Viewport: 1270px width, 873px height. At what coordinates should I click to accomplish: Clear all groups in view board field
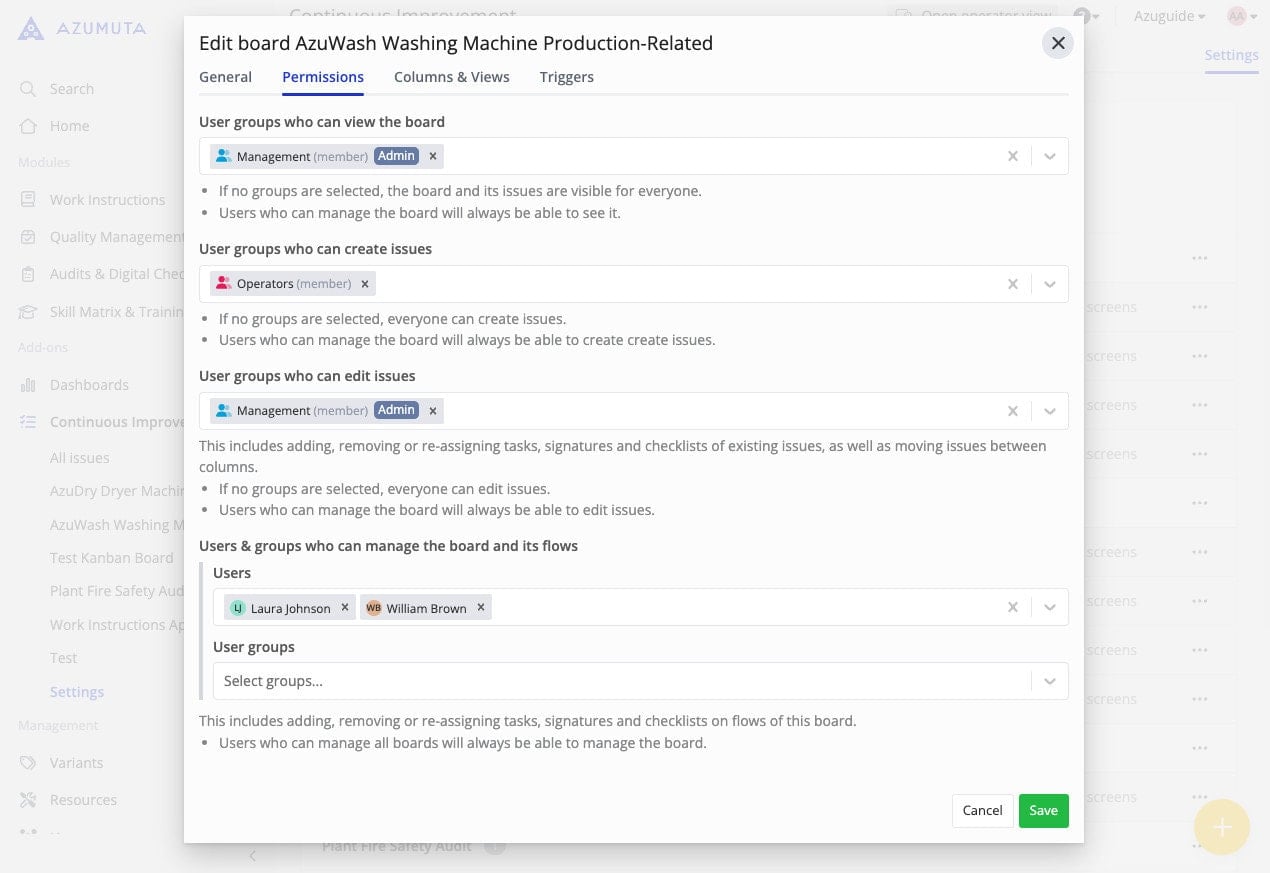pos(1013,156)
